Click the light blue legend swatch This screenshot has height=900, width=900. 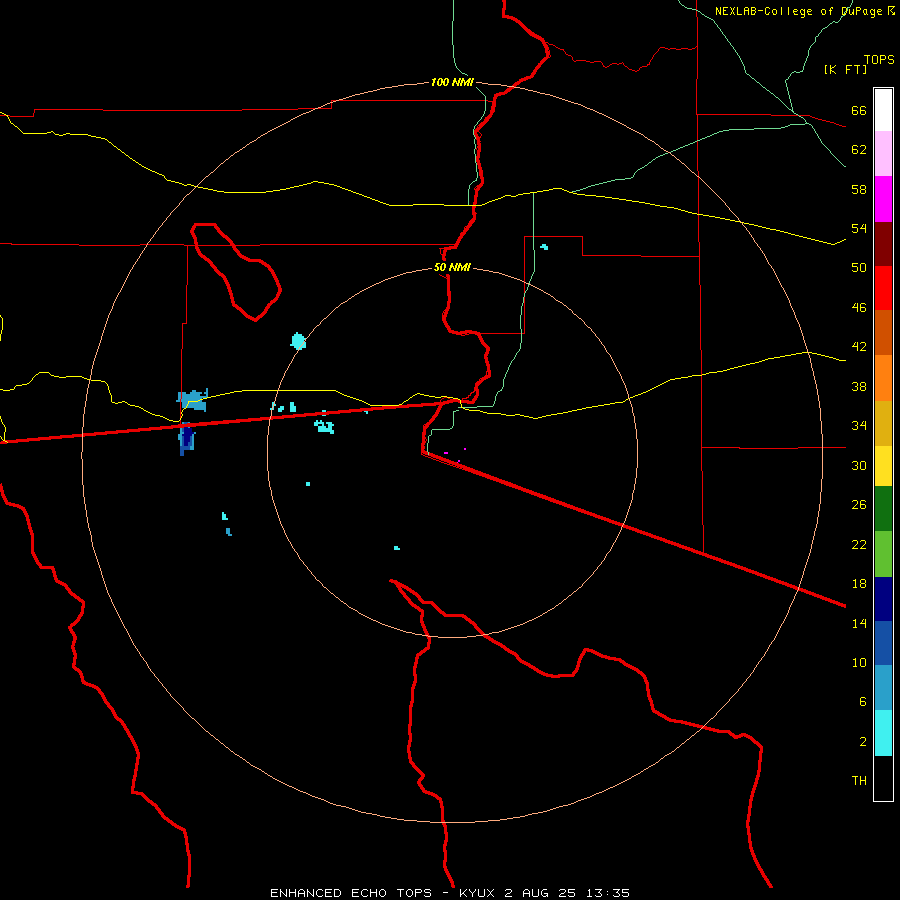(x=883, y=688)
